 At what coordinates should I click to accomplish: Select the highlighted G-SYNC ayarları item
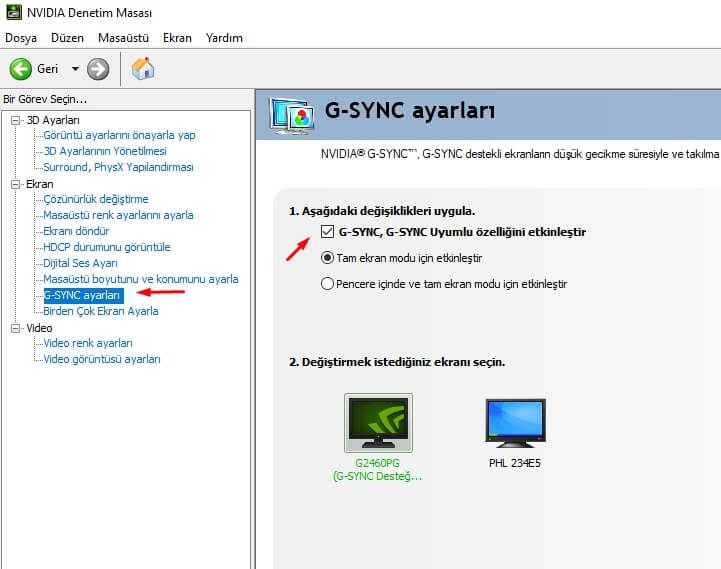click(83, 295)
